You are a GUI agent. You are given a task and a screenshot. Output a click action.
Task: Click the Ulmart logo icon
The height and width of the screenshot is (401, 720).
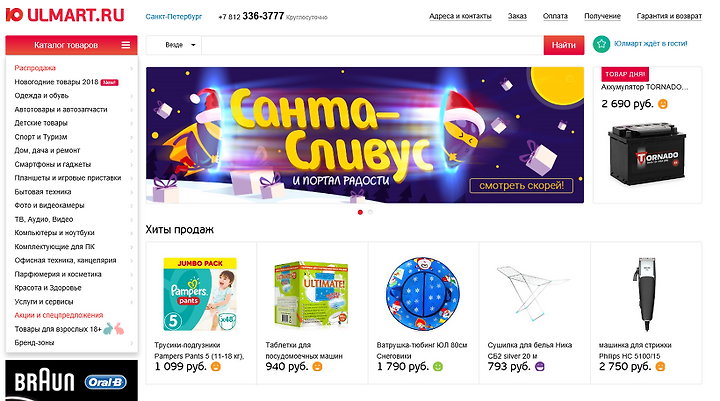point(14,15)
